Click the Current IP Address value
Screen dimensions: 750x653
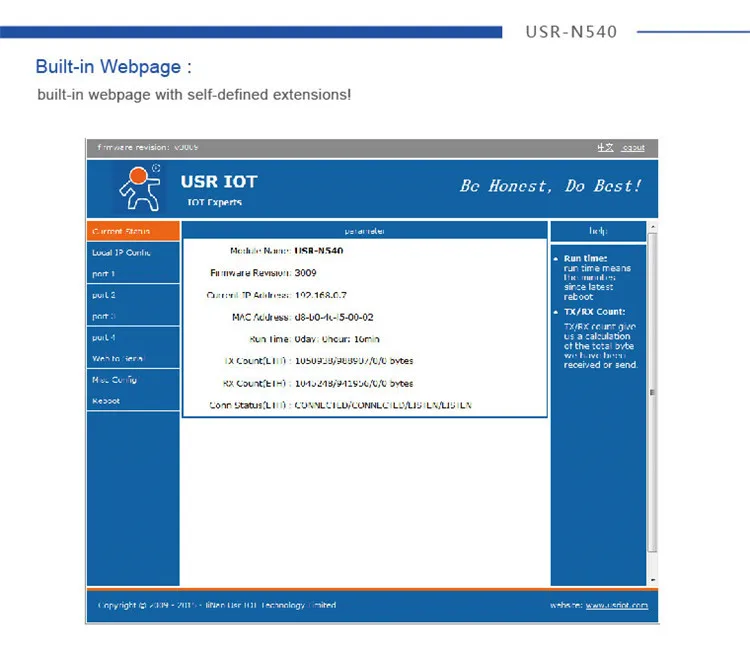pos(320,295)
